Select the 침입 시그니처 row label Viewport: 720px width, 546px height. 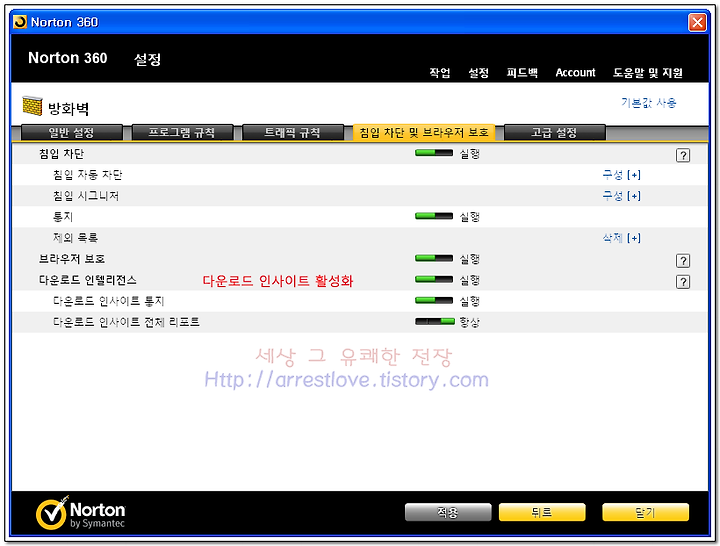[x=86, y=196]
